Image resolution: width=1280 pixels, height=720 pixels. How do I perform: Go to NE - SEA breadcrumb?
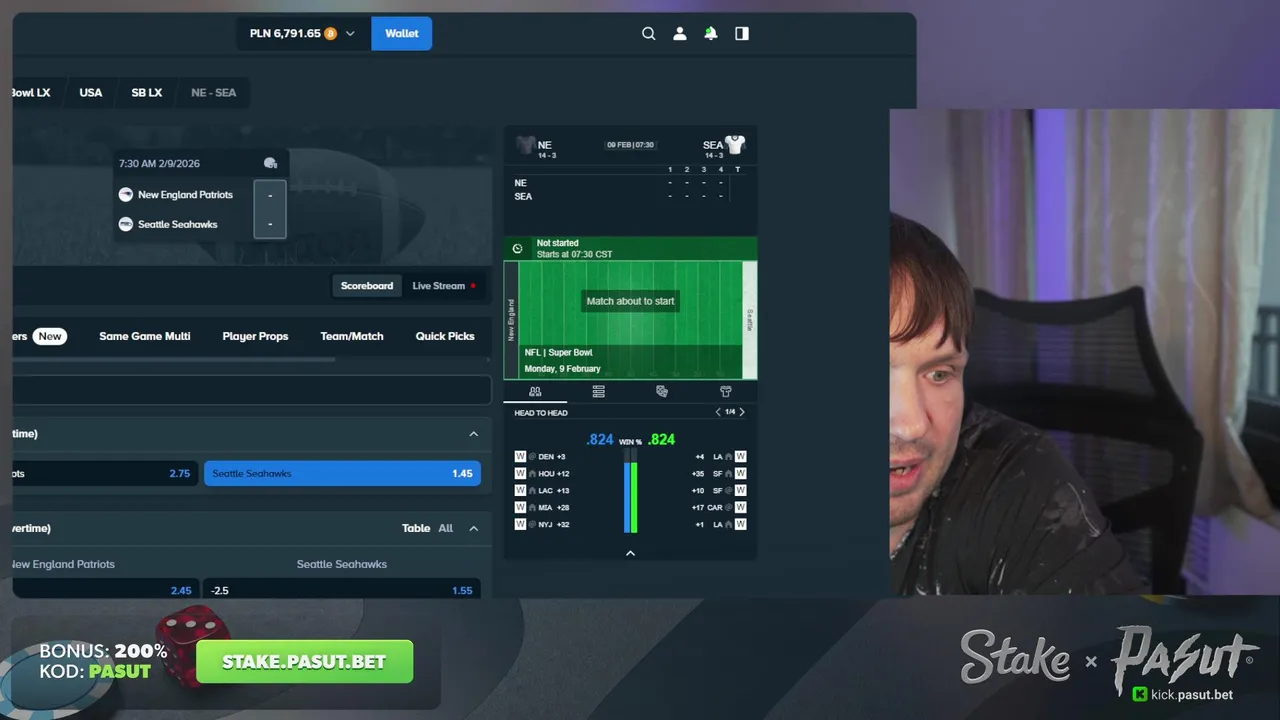214,92
